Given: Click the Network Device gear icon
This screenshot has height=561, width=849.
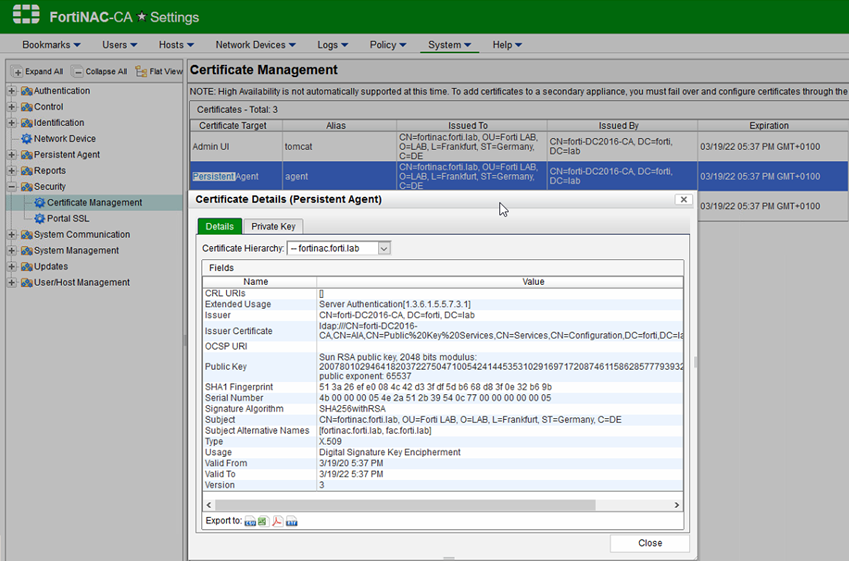Looking at the screenshot, I should pyautogui.click(x=27, y=139).
